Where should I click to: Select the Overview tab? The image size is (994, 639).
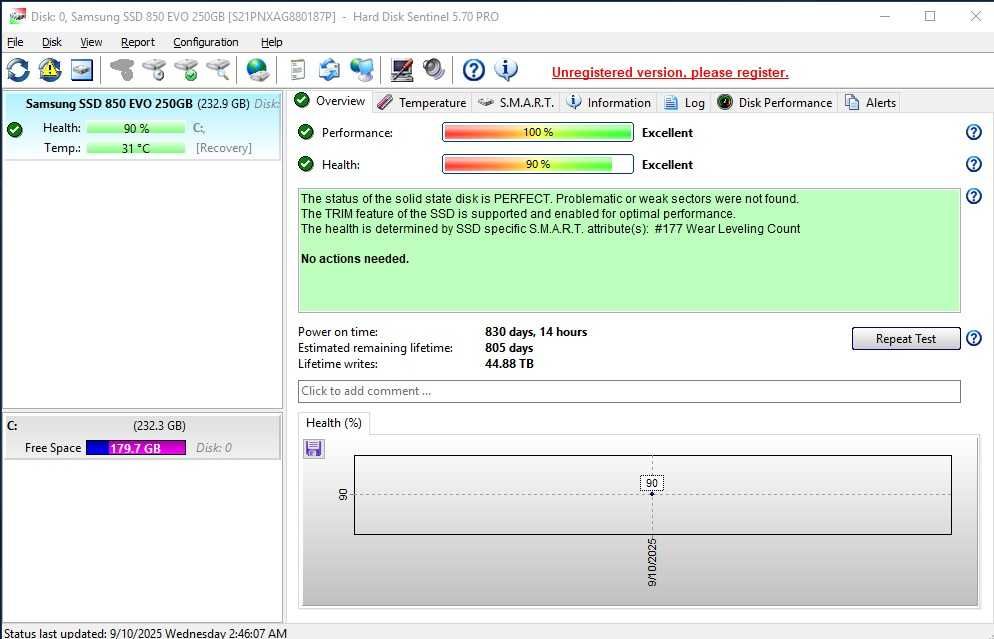(x=331, y=101)
